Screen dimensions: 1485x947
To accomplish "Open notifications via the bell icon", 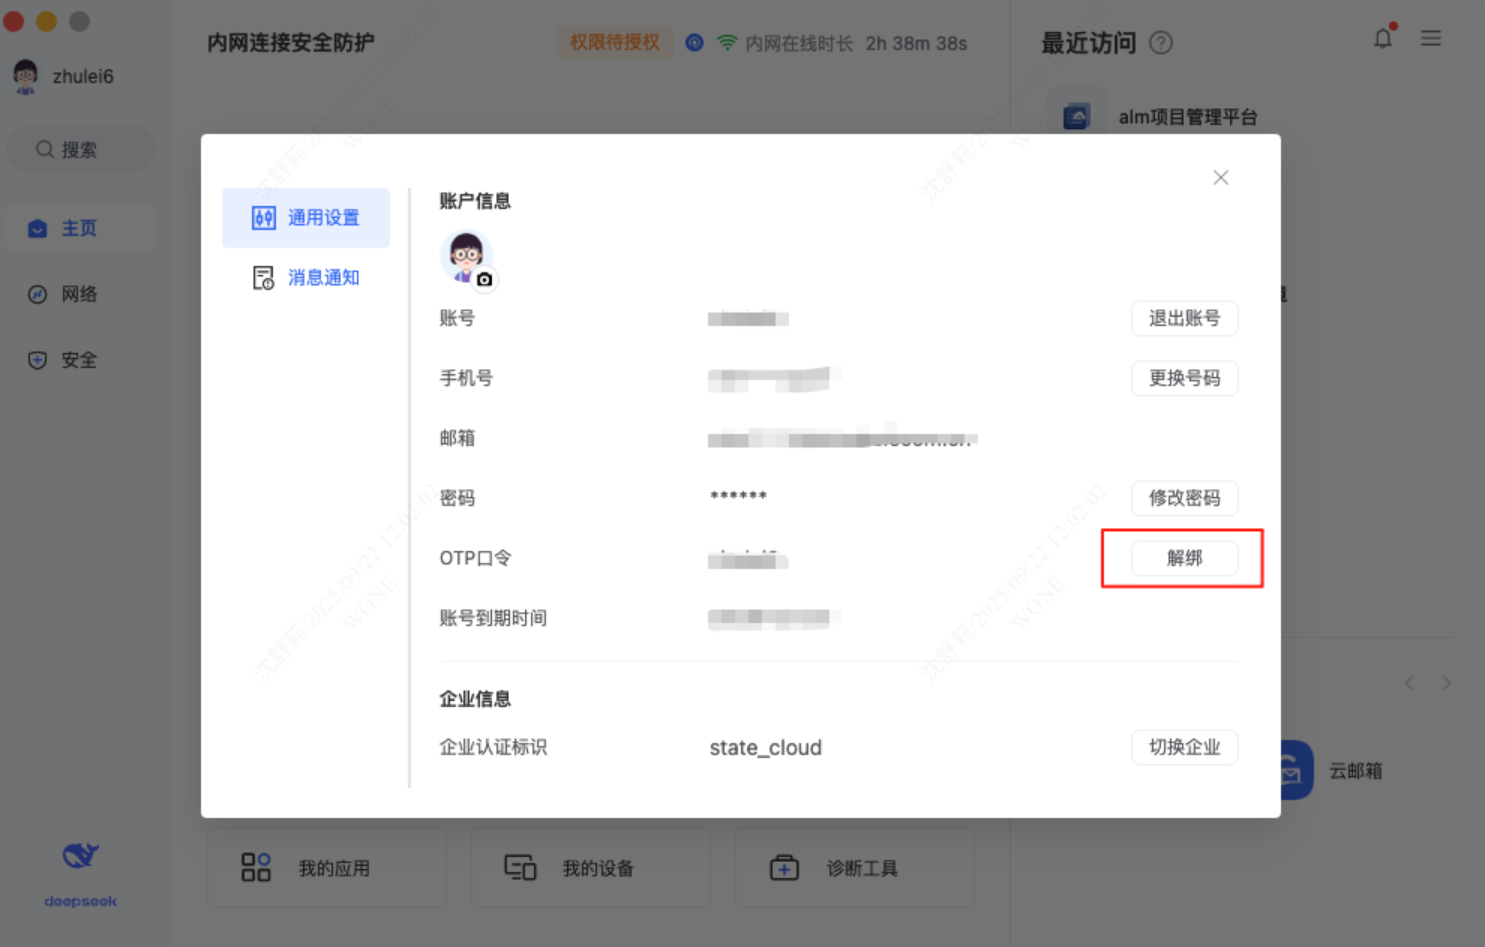I will pyautogui.click(x=1383, y=38).
